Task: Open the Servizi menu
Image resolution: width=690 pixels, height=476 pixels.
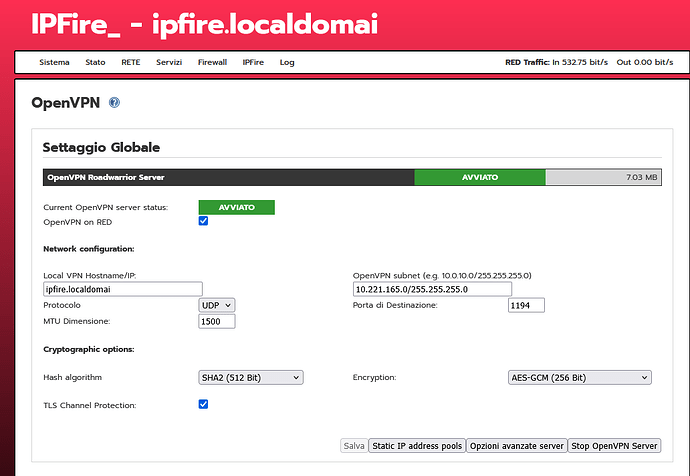Action: click(x=169, y=62)
